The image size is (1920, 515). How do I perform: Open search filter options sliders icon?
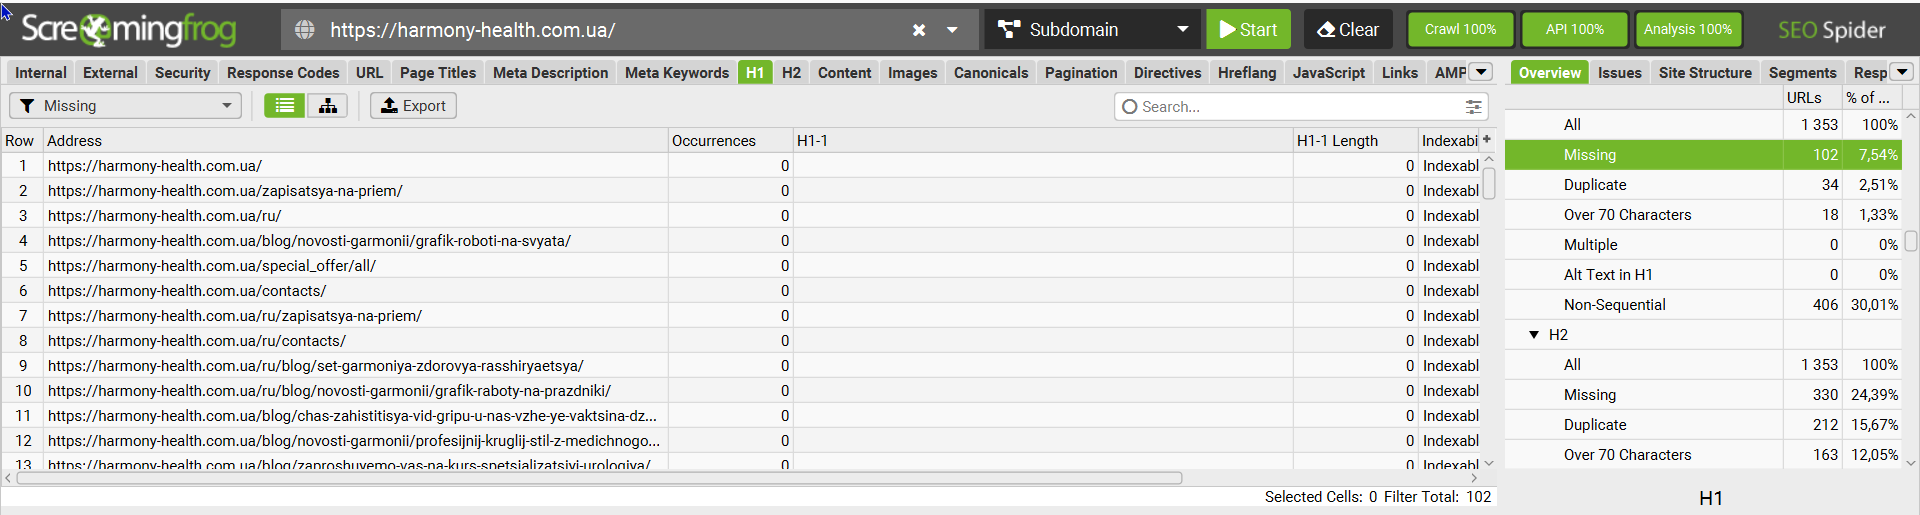pyautogui.click(x=1473, y=107)
